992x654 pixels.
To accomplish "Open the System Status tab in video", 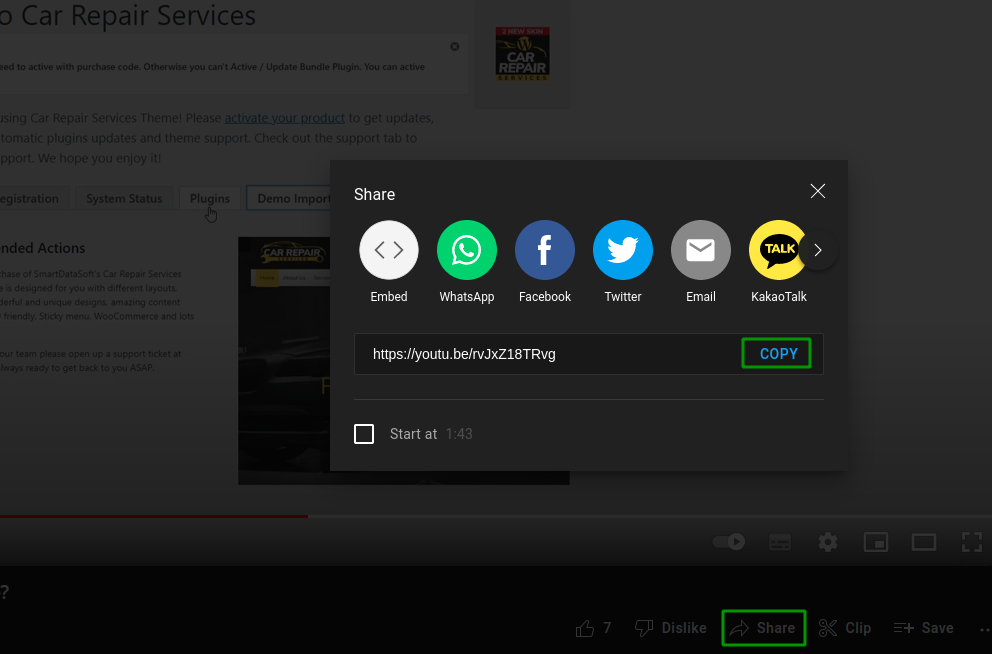I will [124, 199].
